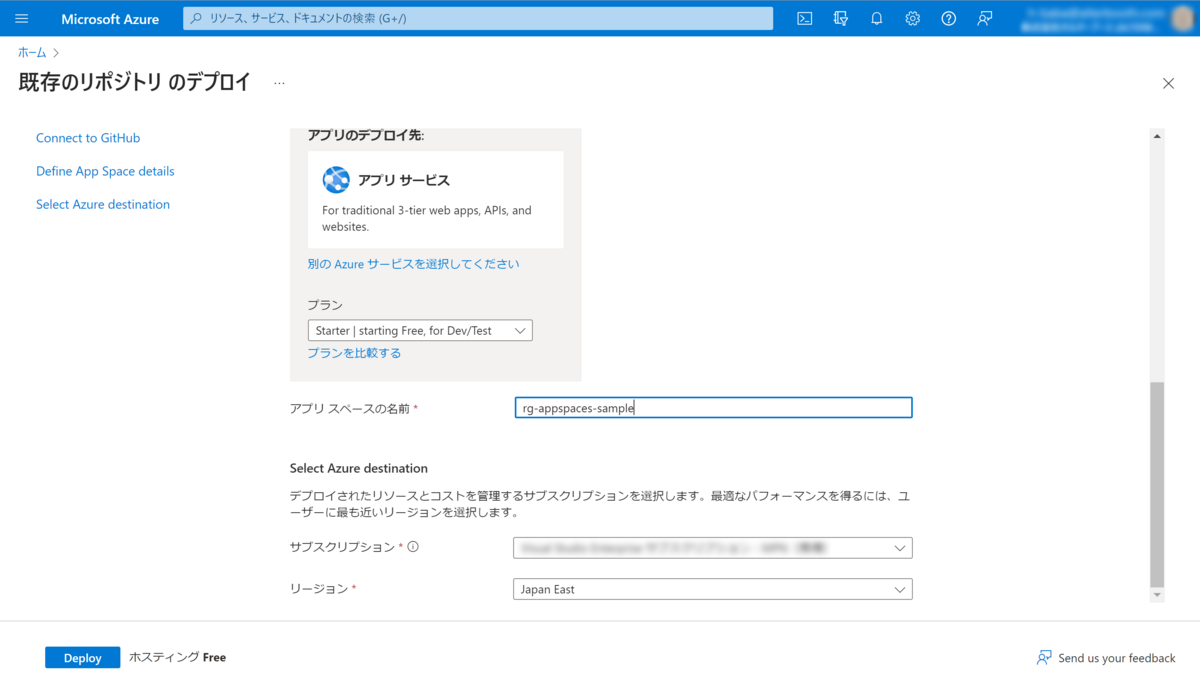Go to the Connect to GitHub step
The image size is (1200, 693).
[x=88, y=137]
